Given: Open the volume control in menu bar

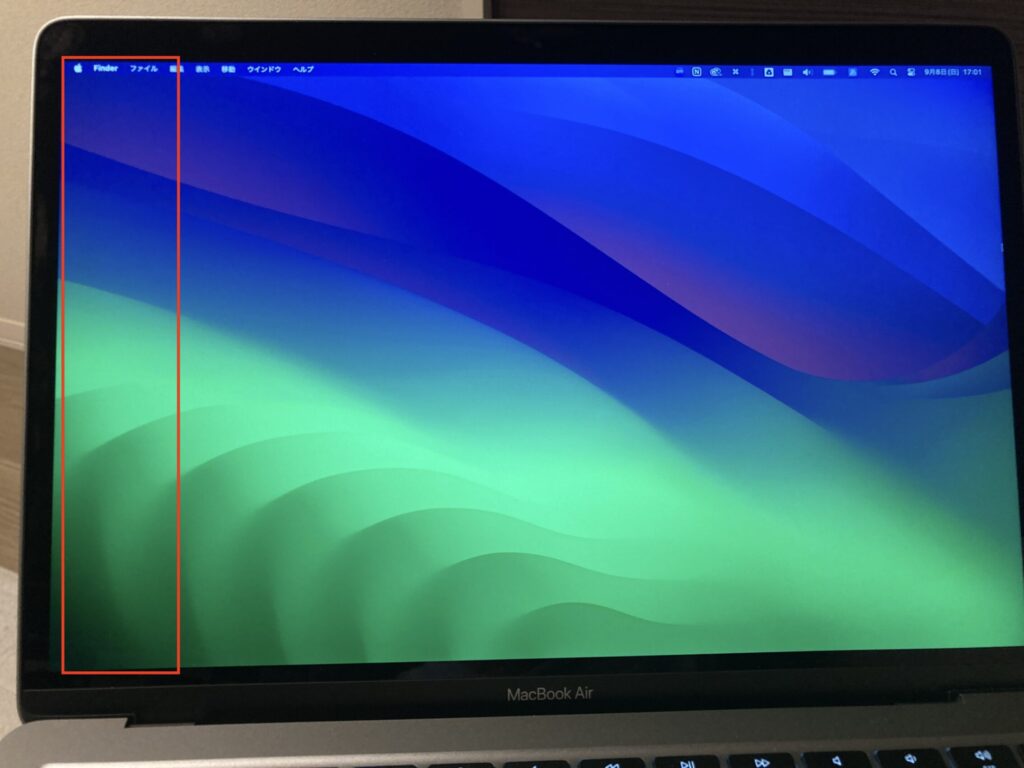Looking at the screenshot, I should click(807, 72).
